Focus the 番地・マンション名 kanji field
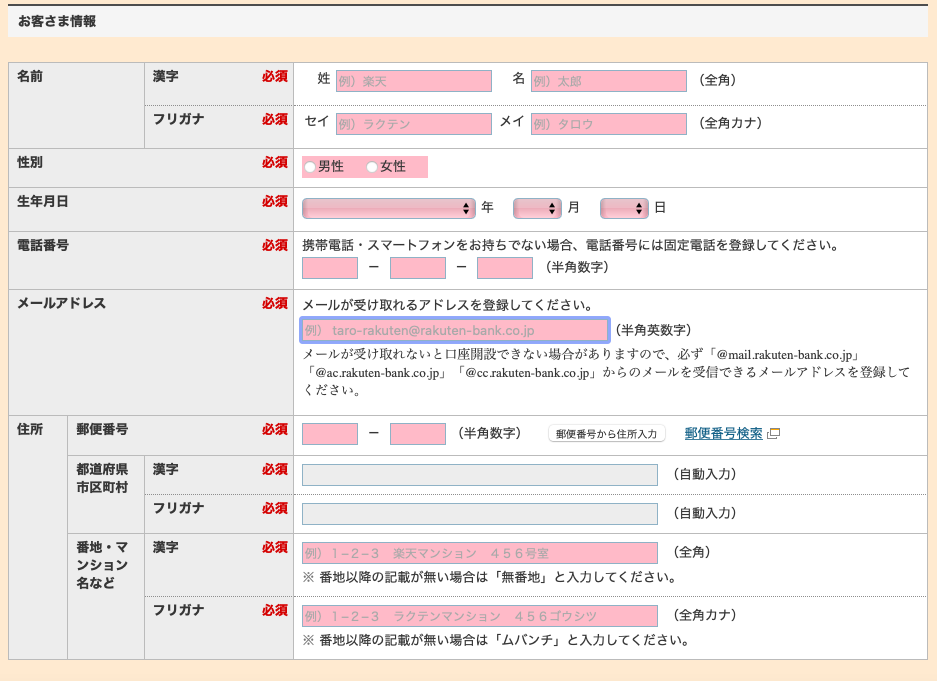 (480, 553)
